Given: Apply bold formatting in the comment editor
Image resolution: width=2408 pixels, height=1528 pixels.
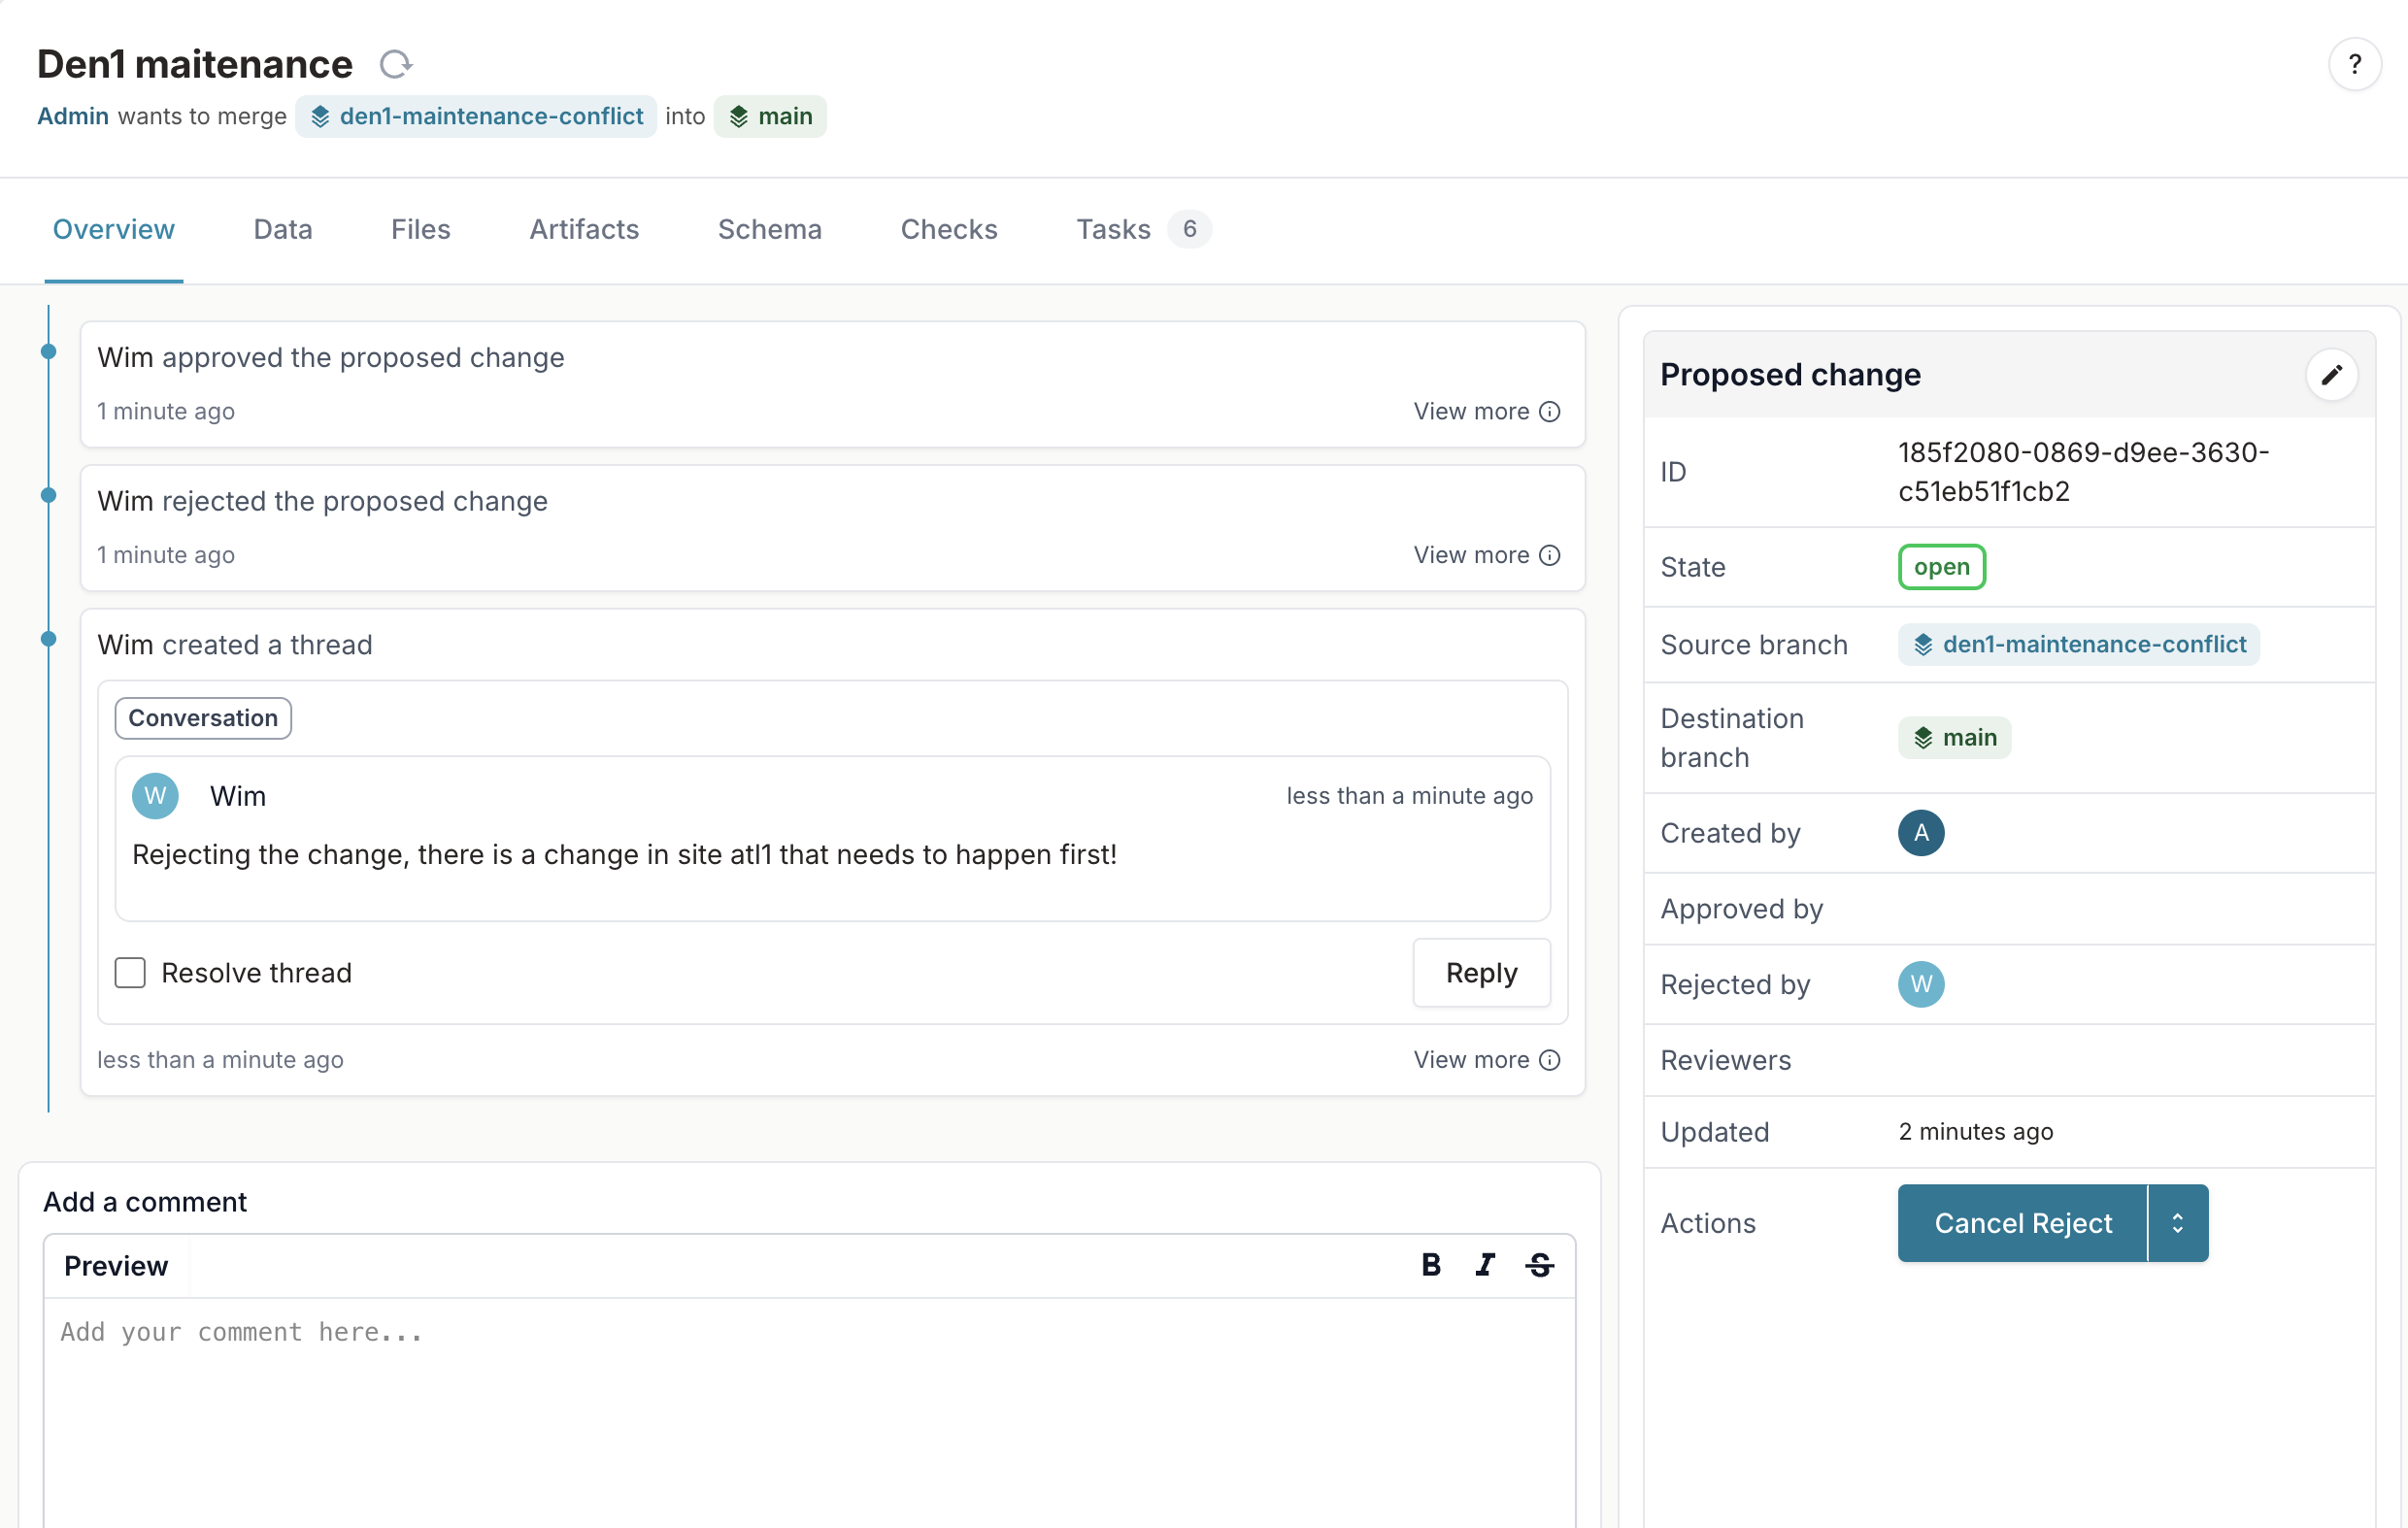Looking at the screenshot, I should click(1431, 1264).
